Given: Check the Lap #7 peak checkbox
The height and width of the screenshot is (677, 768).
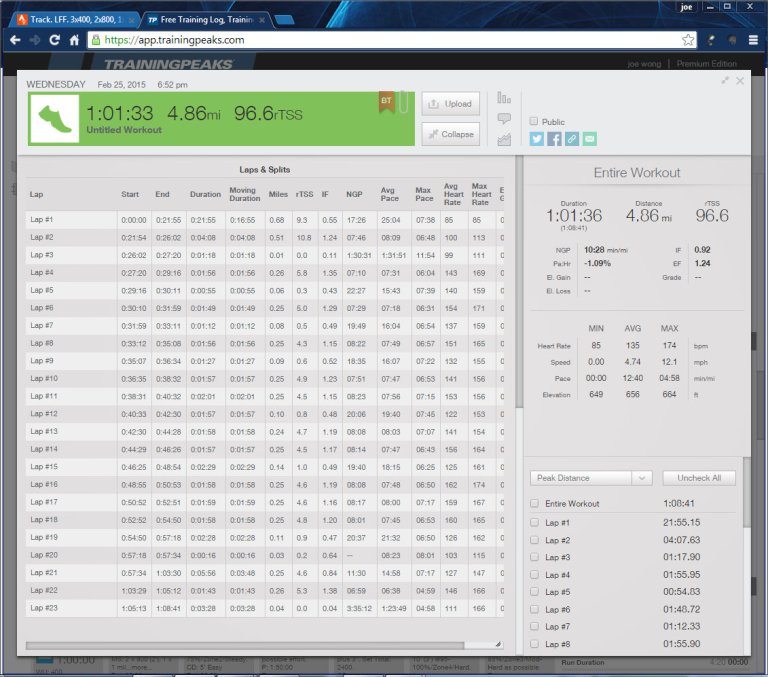Looking at the screenshot, I should point(535,627).
